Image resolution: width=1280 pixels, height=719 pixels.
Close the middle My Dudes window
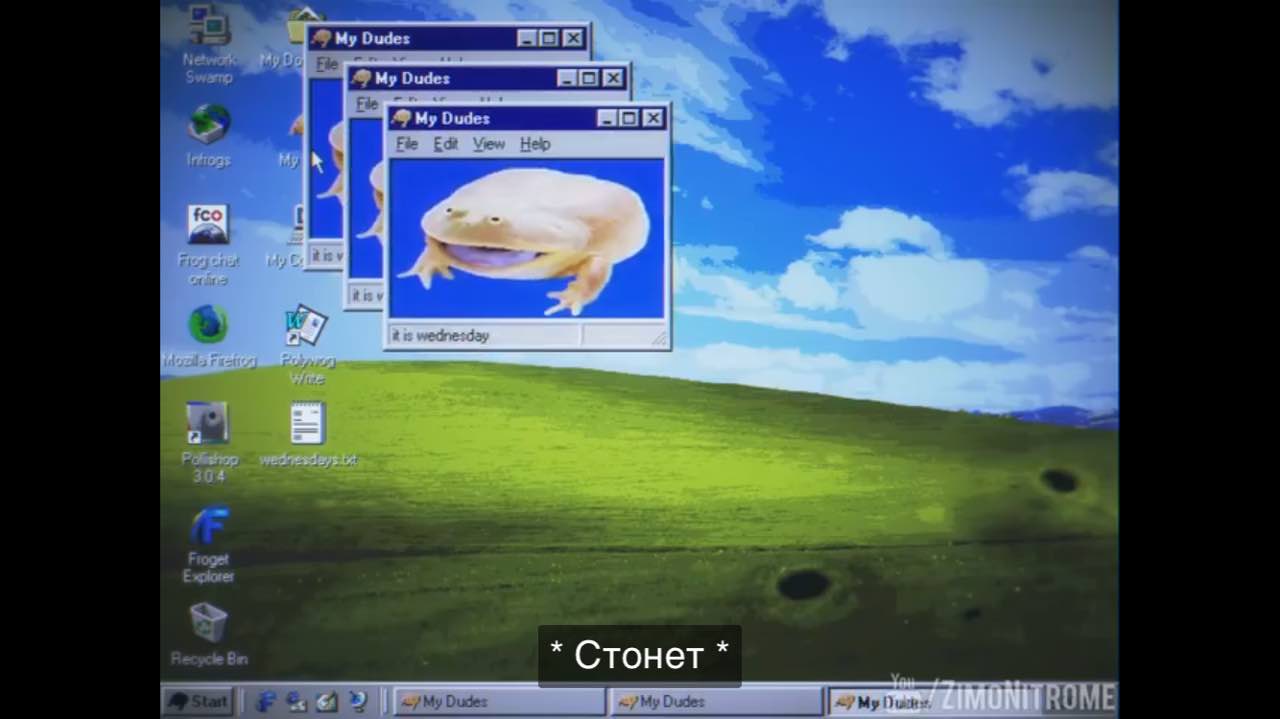coord(613,78)
